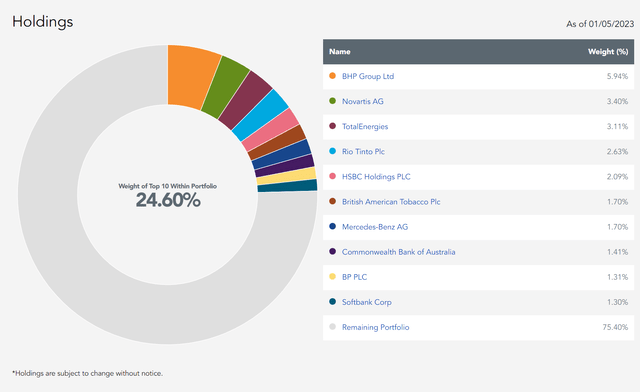The image size is (640, 392).
Task: Click the 1.30% weight value
Action: point(617,302)
